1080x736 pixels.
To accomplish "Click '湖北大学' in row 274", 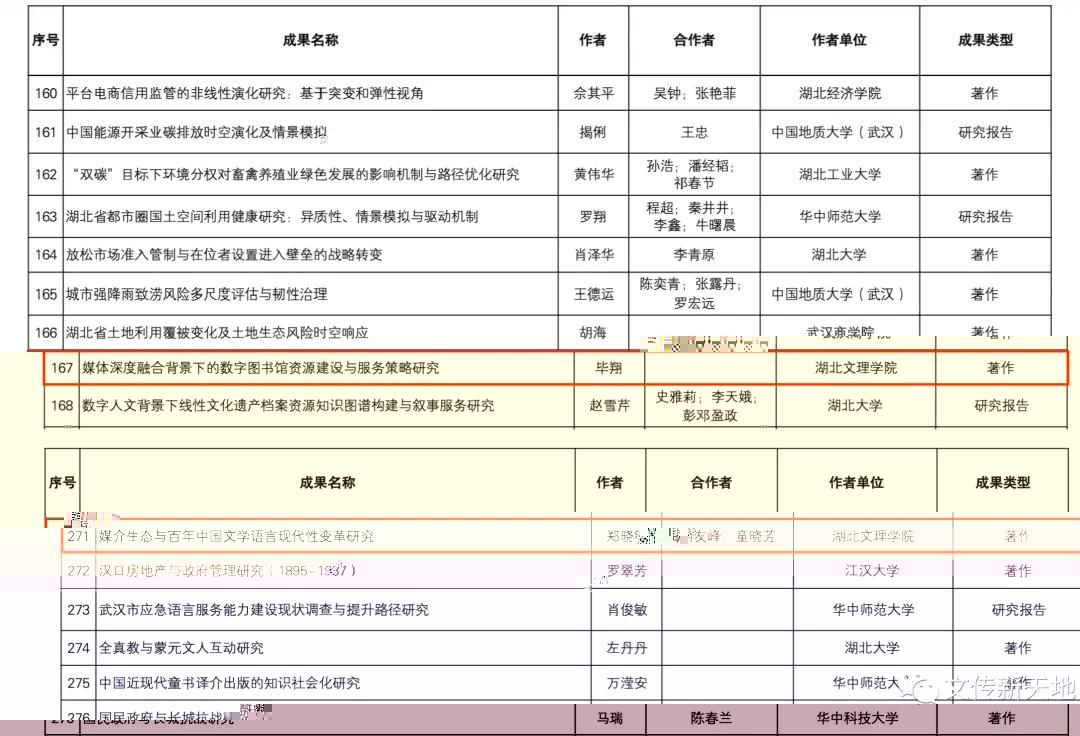I will click(x=872, y=648).
